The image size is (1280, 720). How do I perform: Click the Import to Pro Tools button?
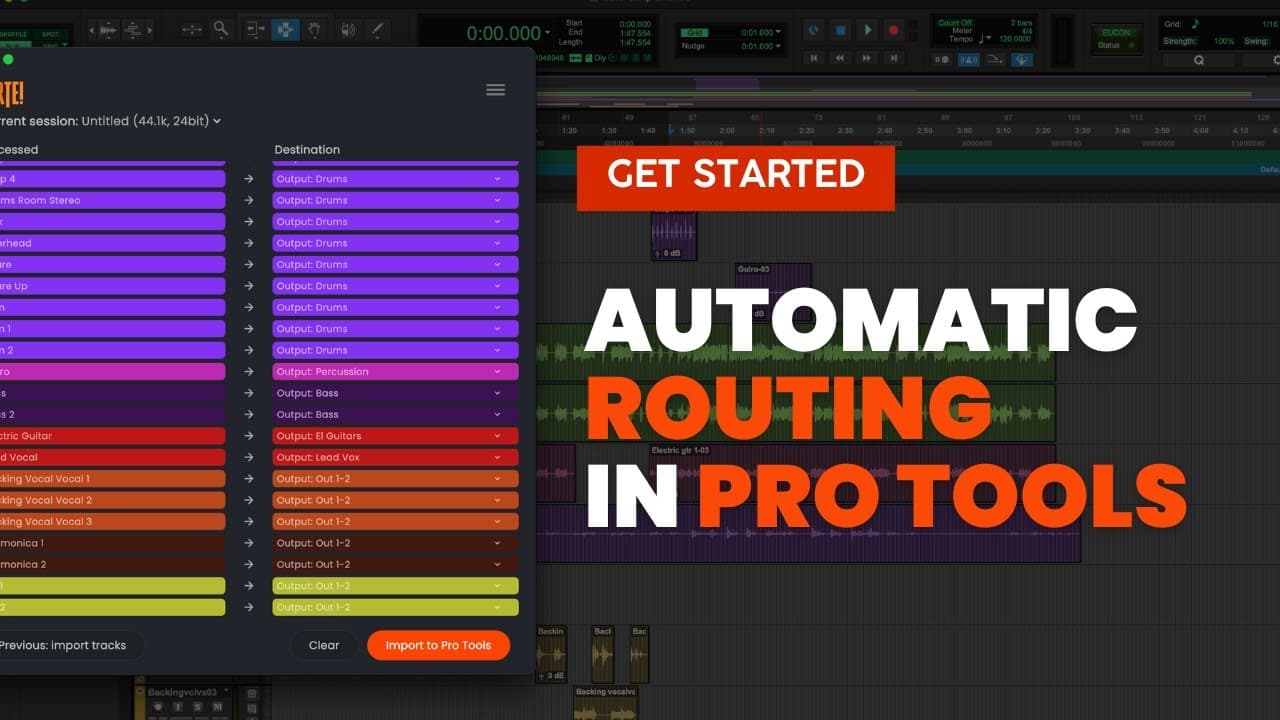(438, 645)
